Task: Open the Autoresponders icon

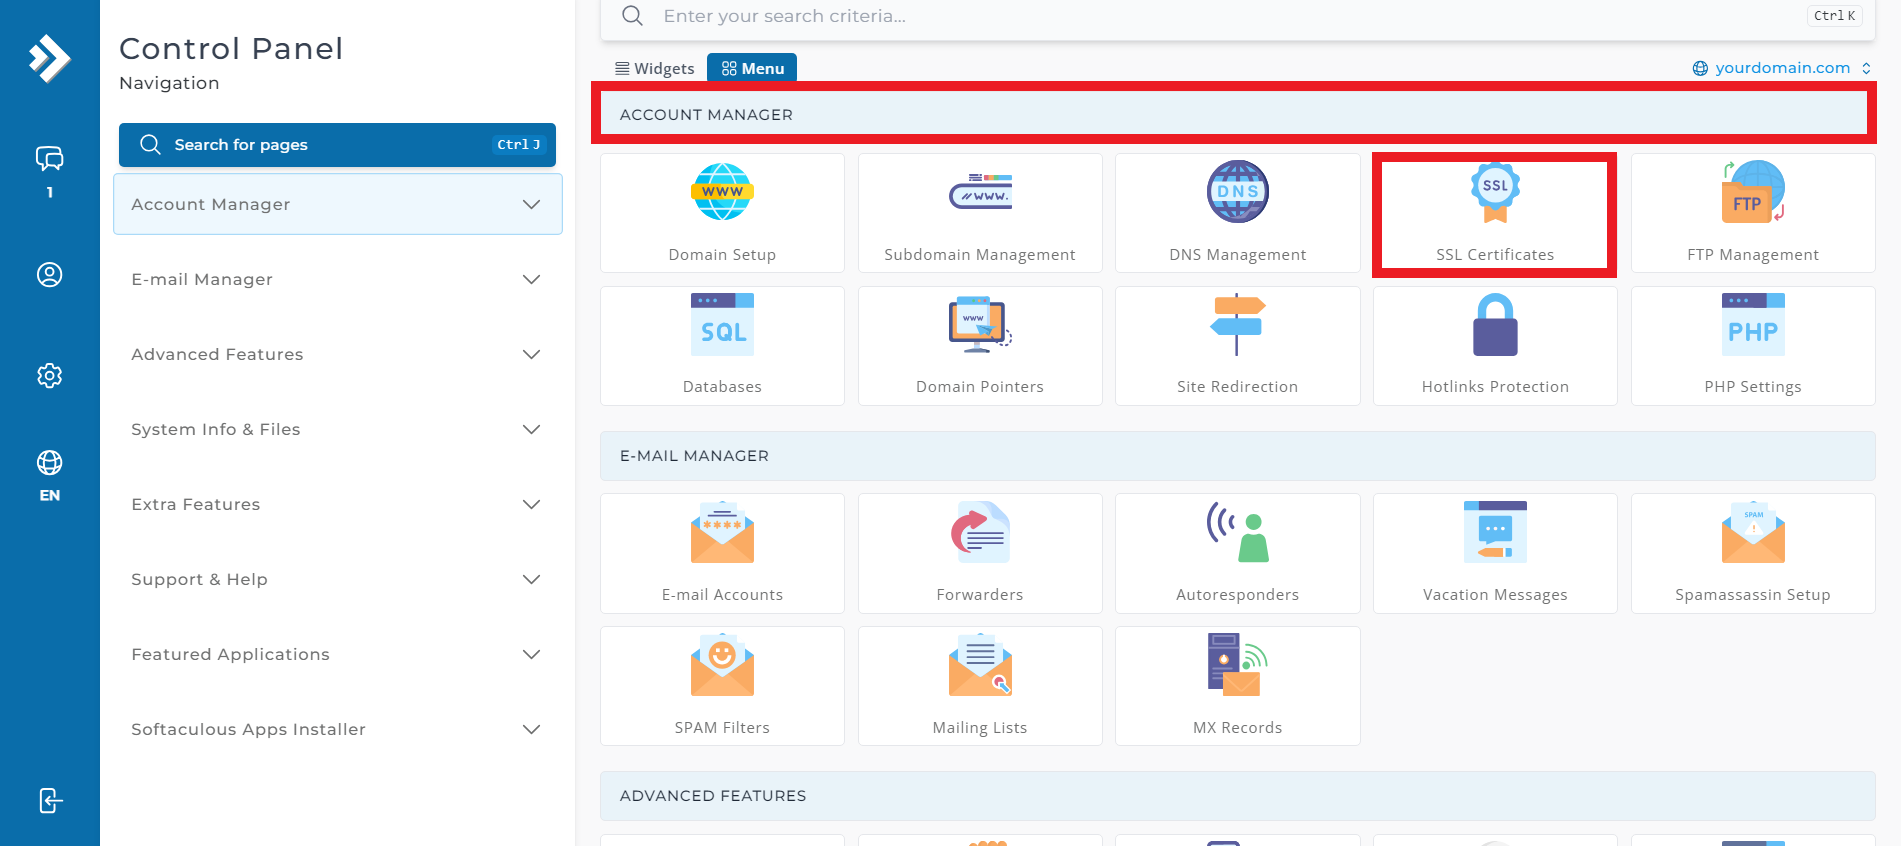Action: pos(1237,532)
